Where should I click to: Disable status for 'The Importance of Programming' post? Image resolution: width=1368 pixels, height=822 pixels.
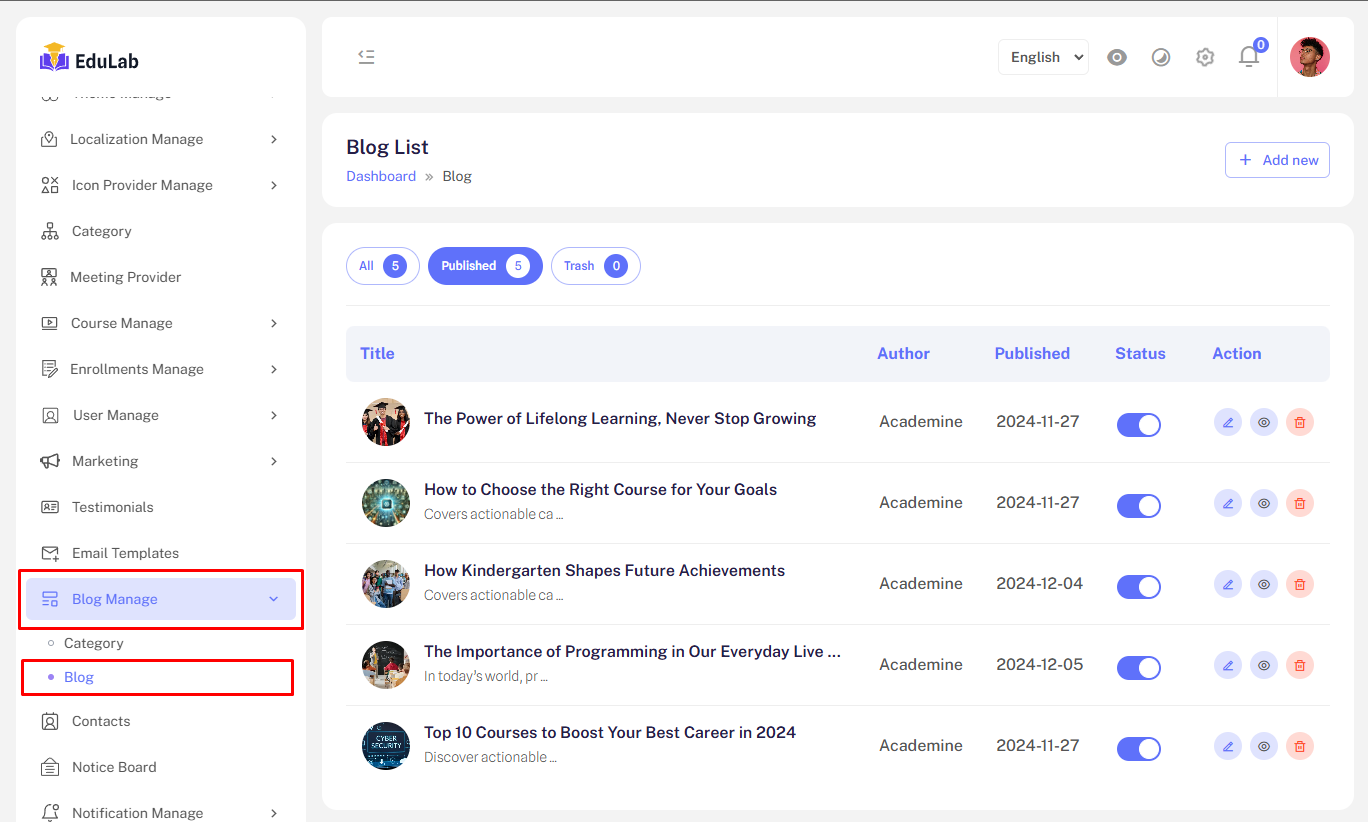pos(1138,667)
